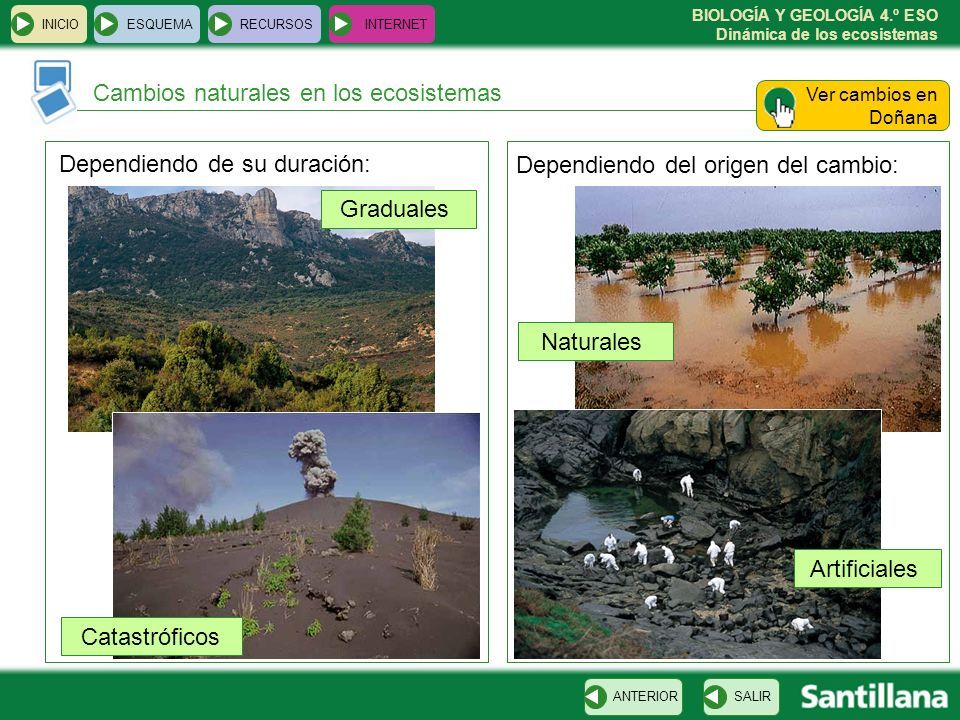
Task: Open the ESQUEMA section
Action: 146,24
